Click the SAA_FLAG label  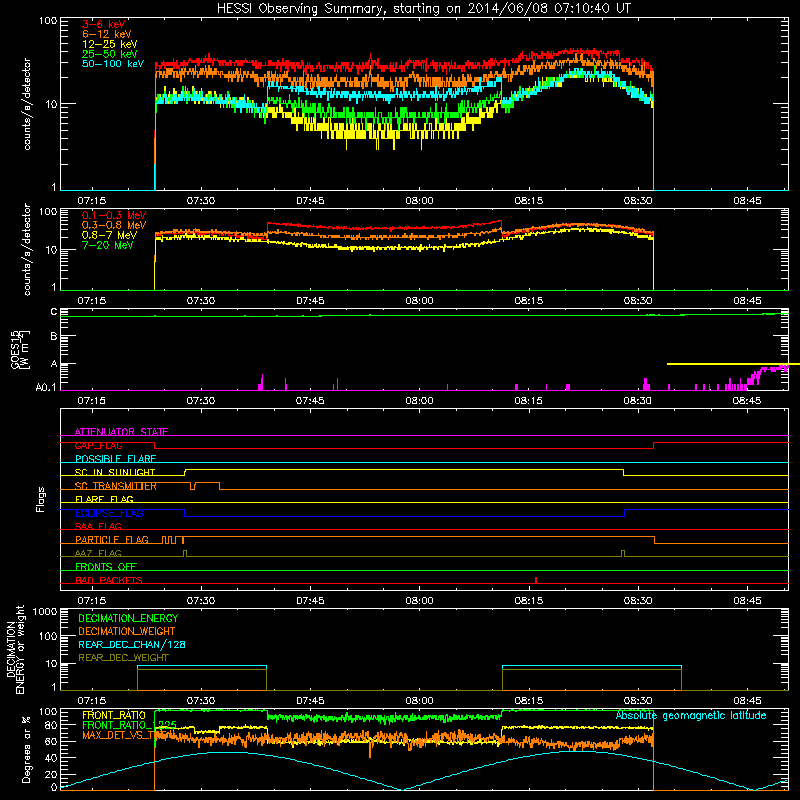(x=98, y=526)
